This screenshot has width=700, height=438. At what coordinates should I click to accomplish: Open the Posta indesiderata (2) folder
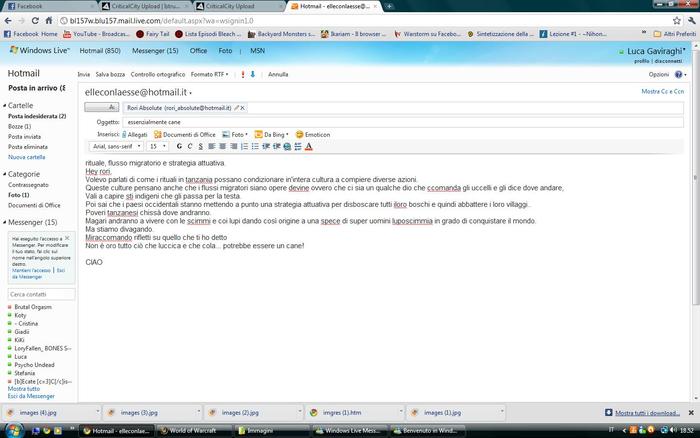pos(37,116)
